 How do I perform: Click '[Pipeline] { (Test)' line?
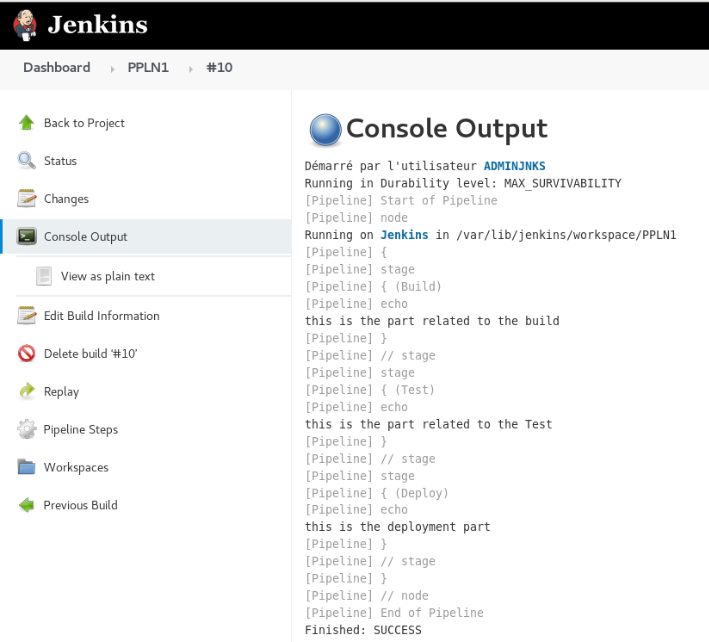coord(369,389)
